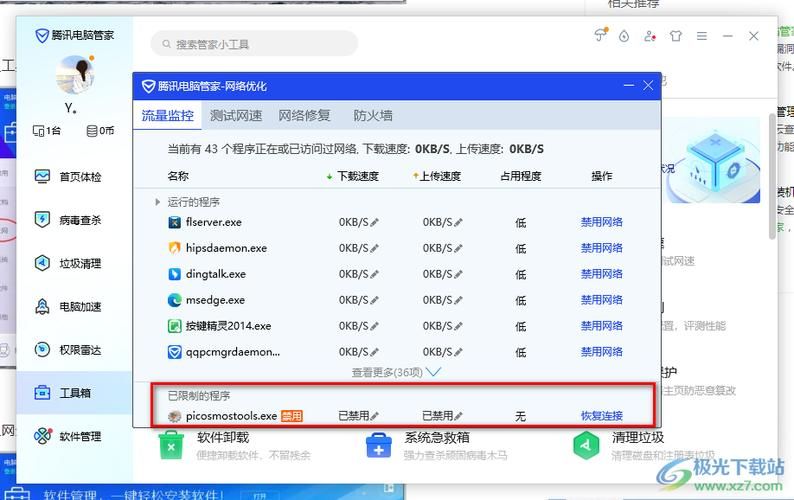Image resolution: width=794 pixels, height=500 pixels.
Task: Edit download speed limit of msedge.exe
Action: pyautogui.click(x=375, y=300)
